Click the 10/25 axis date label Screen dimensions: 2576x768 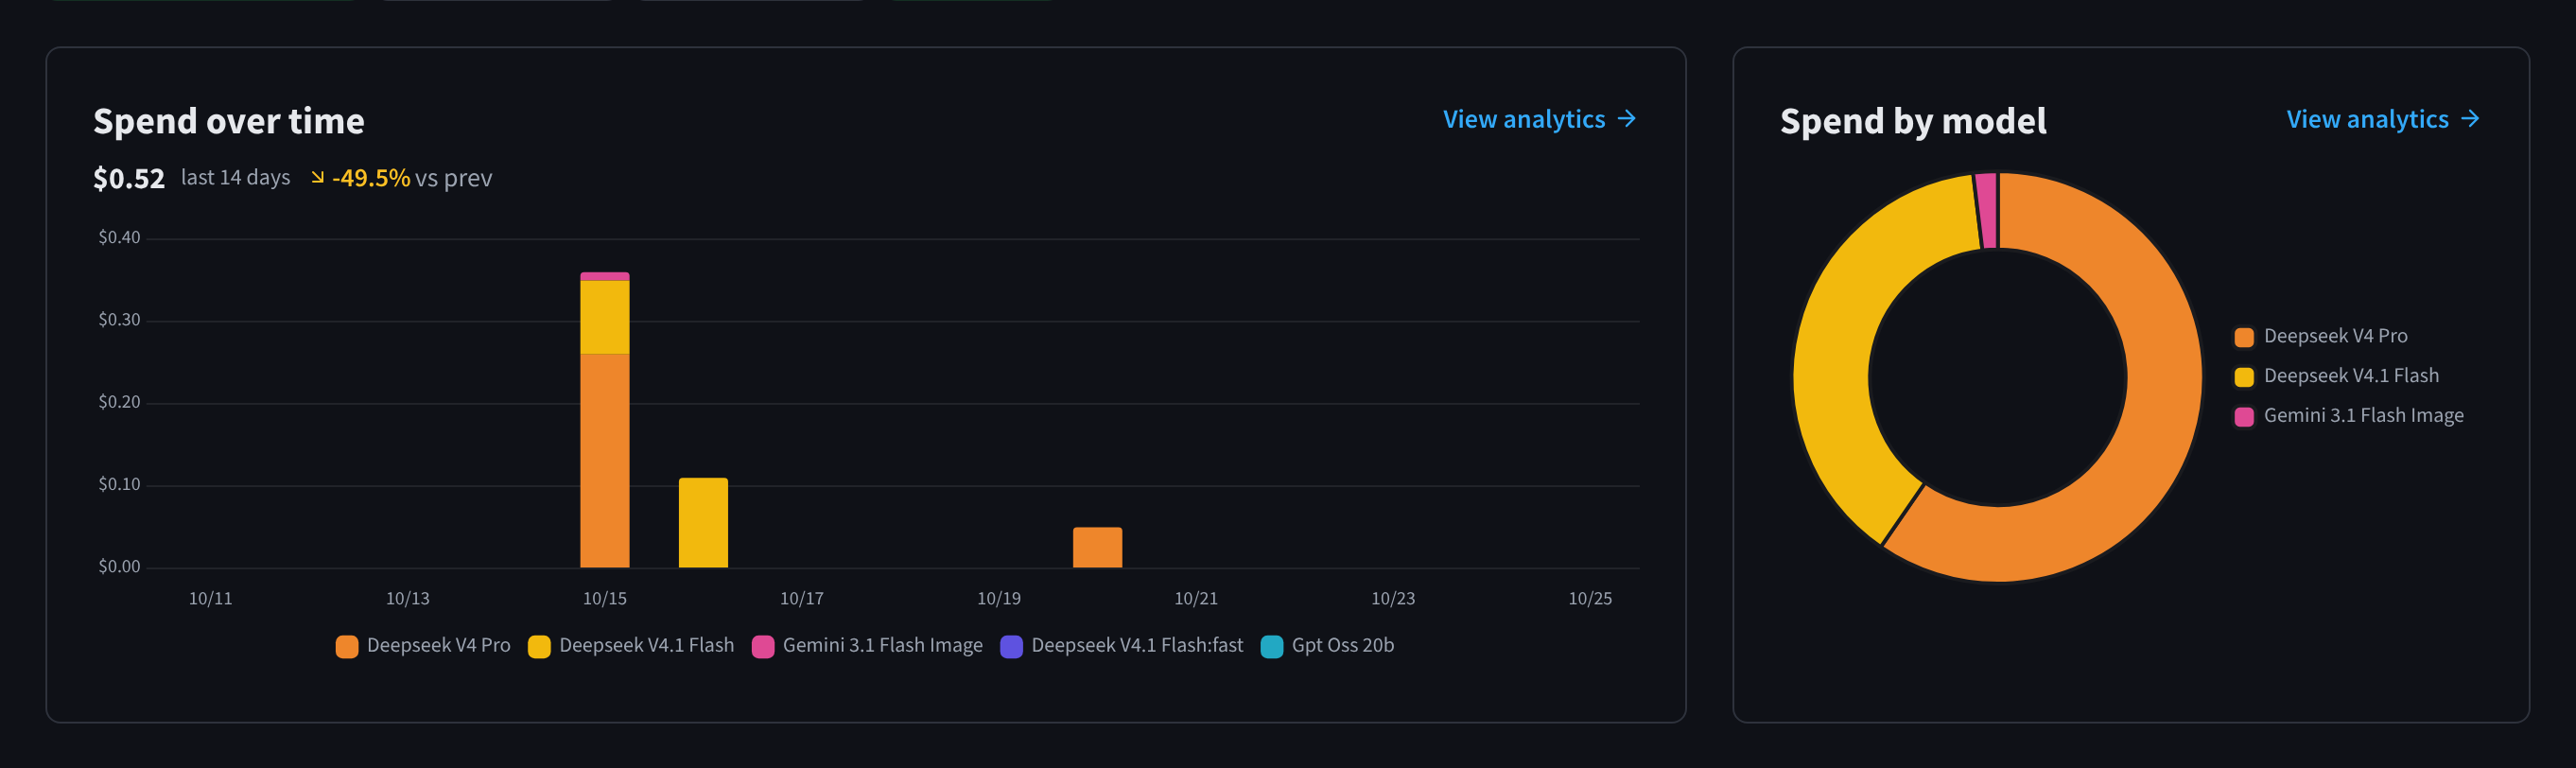click(1590, 598)
